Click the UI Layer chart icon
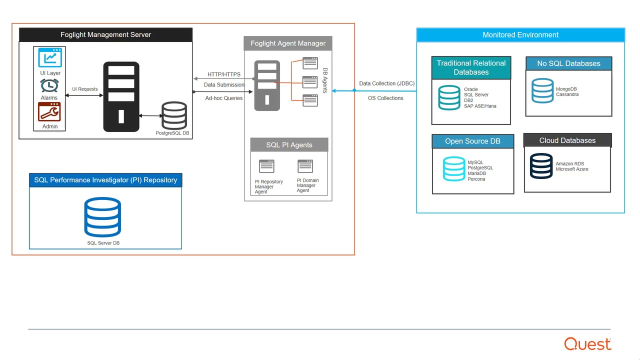The image size is (640, 360). pyautogui.click(x=50, y=58)
